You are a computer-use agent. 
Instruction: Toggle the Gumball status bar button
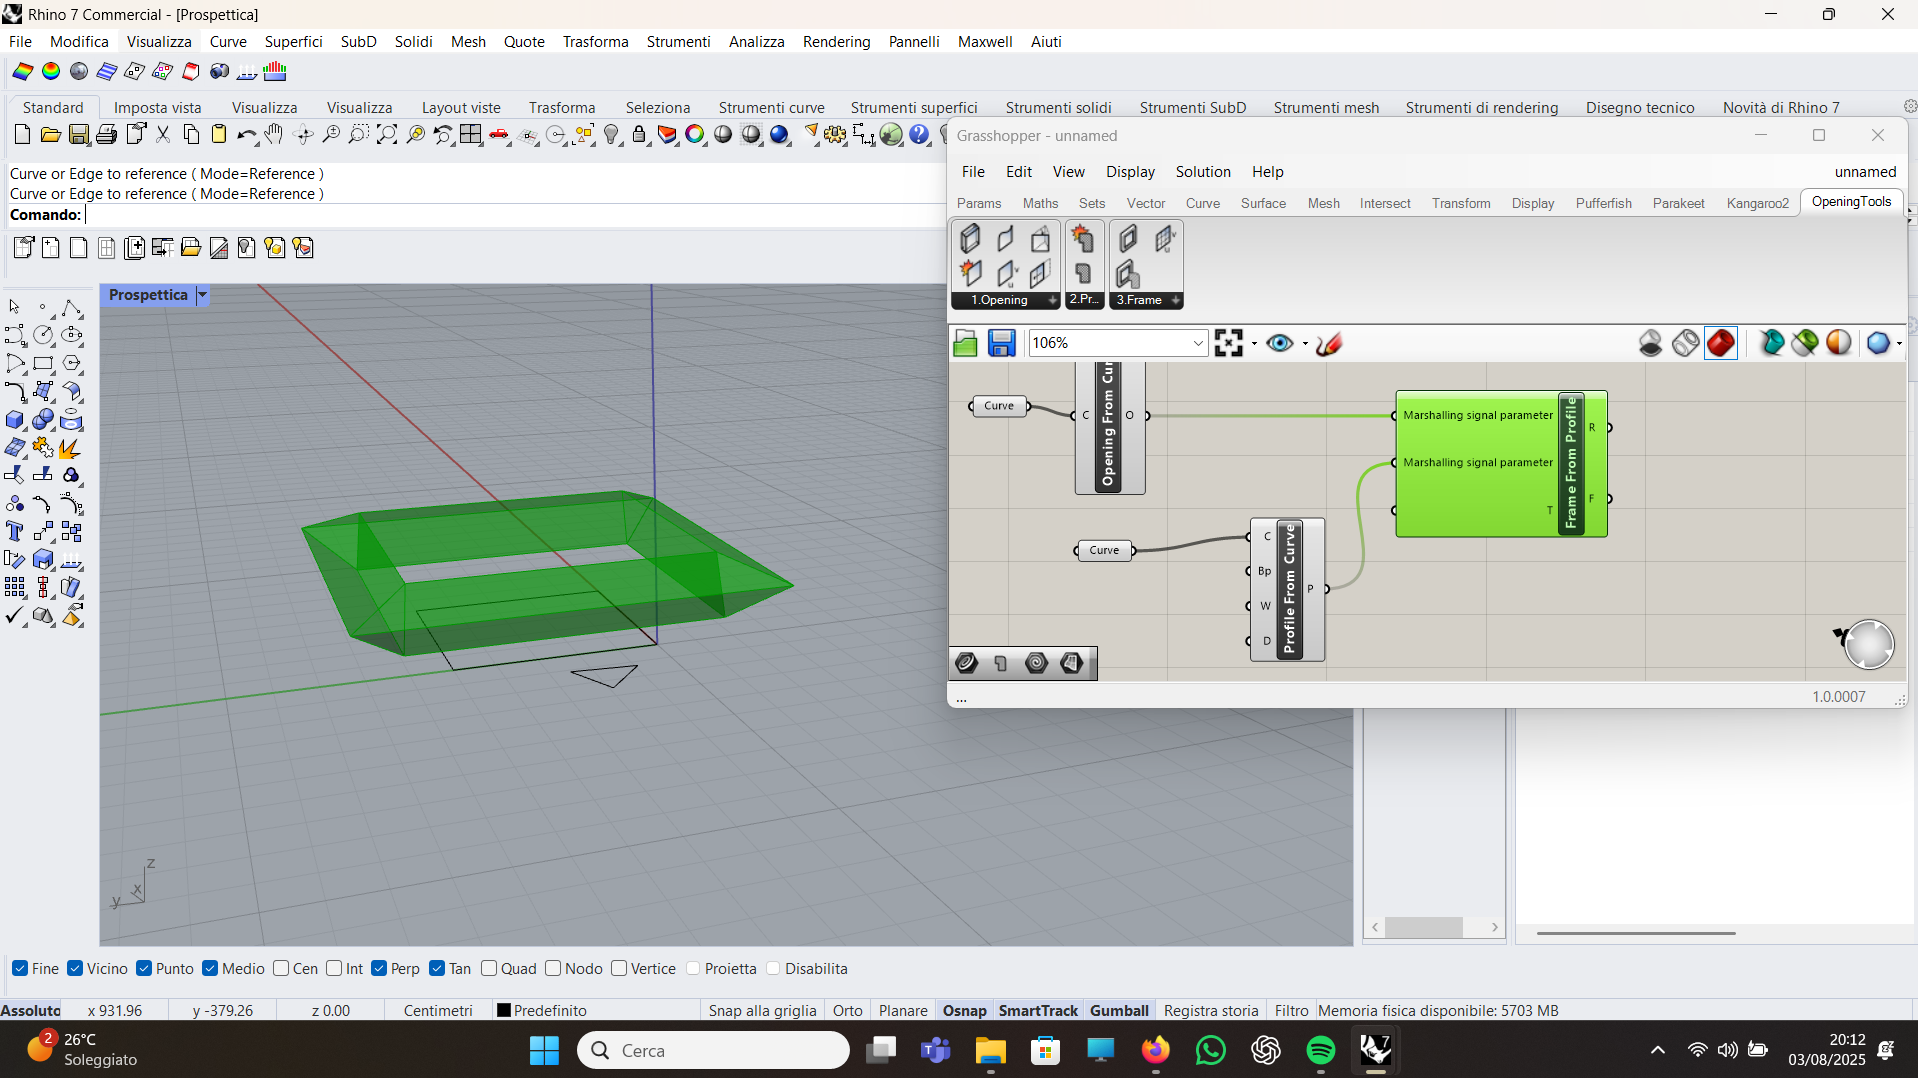point(1118,1010)
